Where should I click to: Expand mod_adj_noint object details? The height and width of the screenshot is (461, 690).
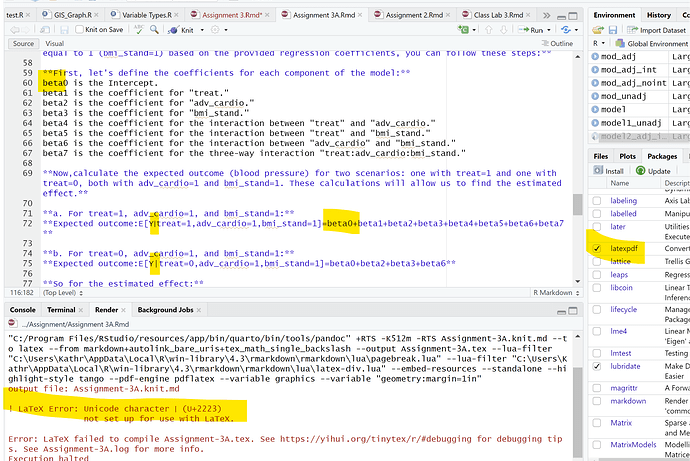595,83
